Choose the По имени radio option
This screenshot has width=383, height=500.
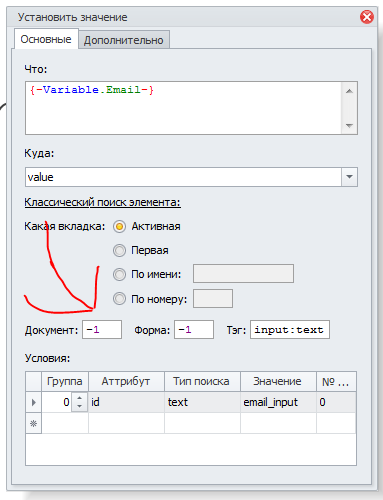tap(119, 274)
